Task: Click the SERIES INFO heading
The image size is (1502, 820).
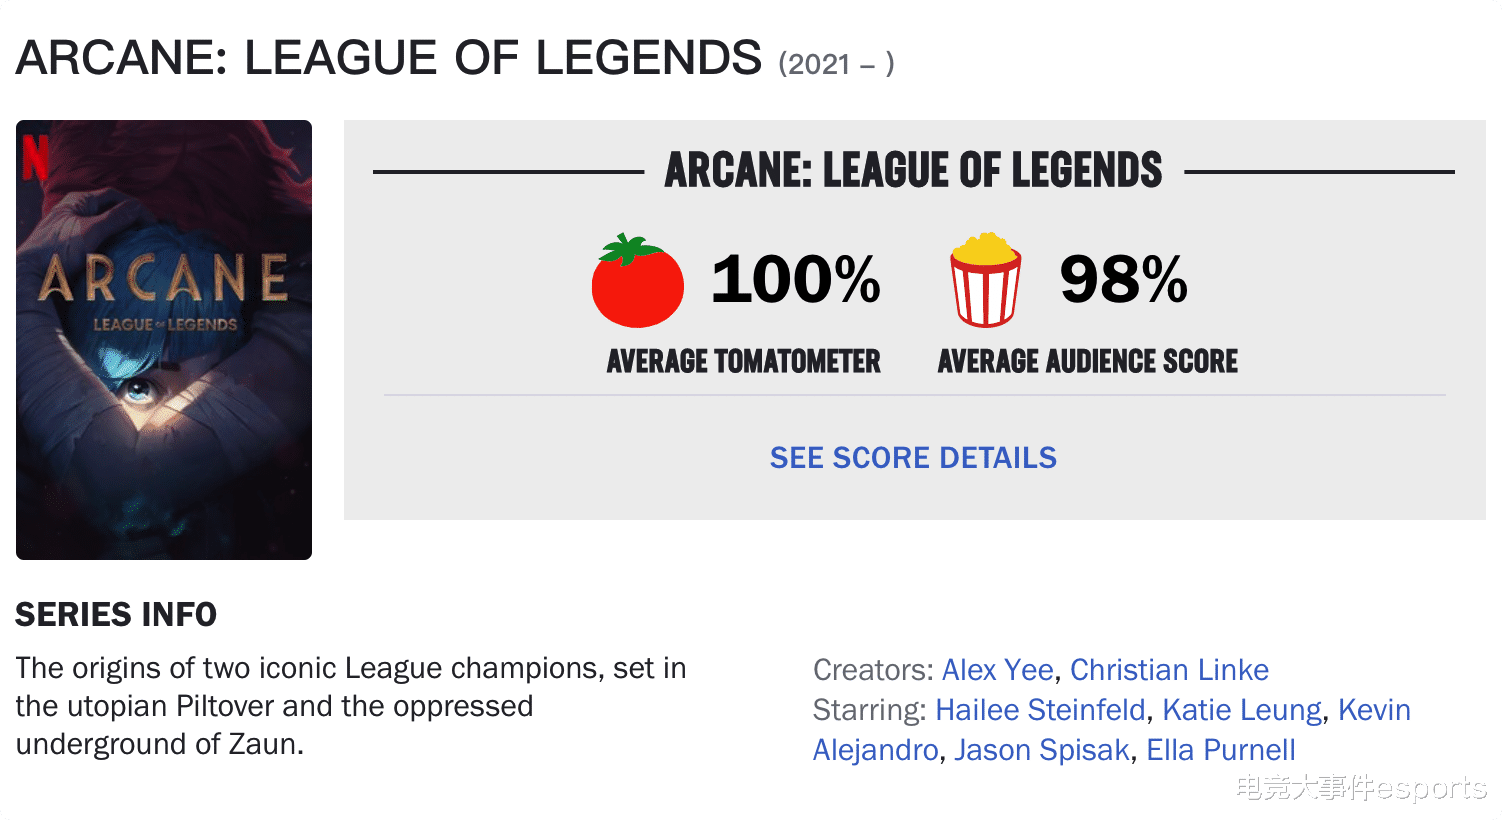Action: (116, 614)
